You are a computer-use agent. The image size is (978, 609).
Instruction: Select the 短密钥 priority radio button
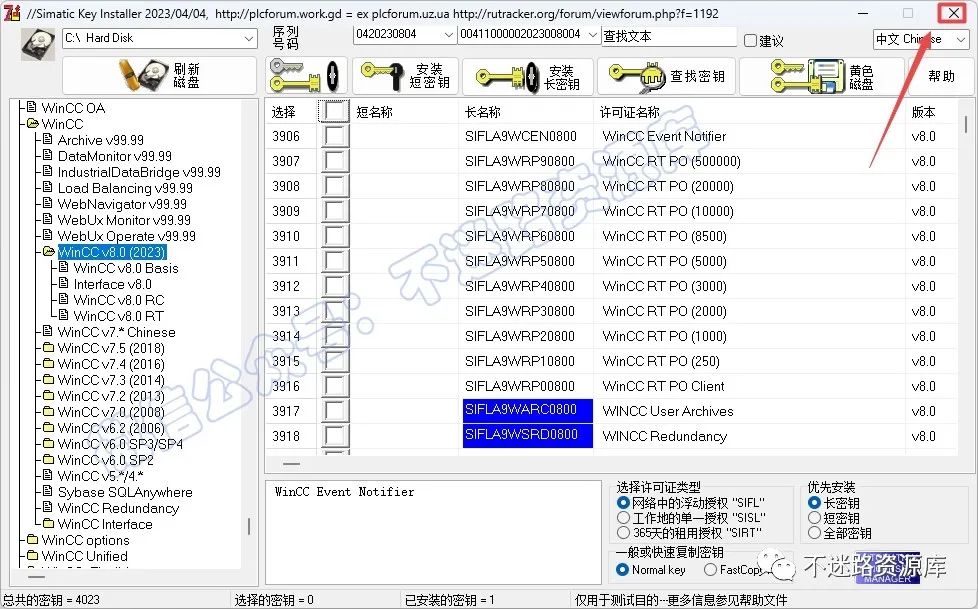(814, 518)
